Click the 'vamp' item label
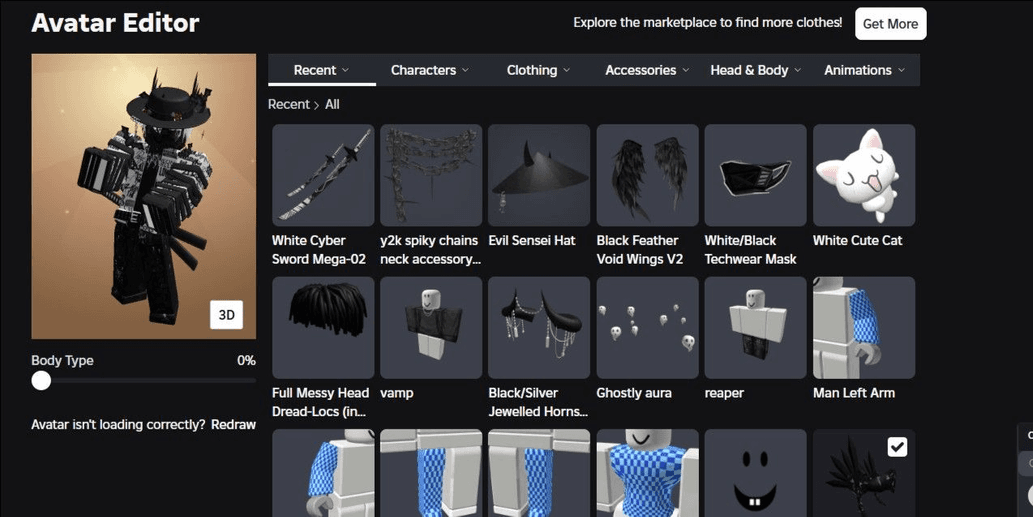The height and width of the screenshot is (517, 1033). (x=397, y=393)
